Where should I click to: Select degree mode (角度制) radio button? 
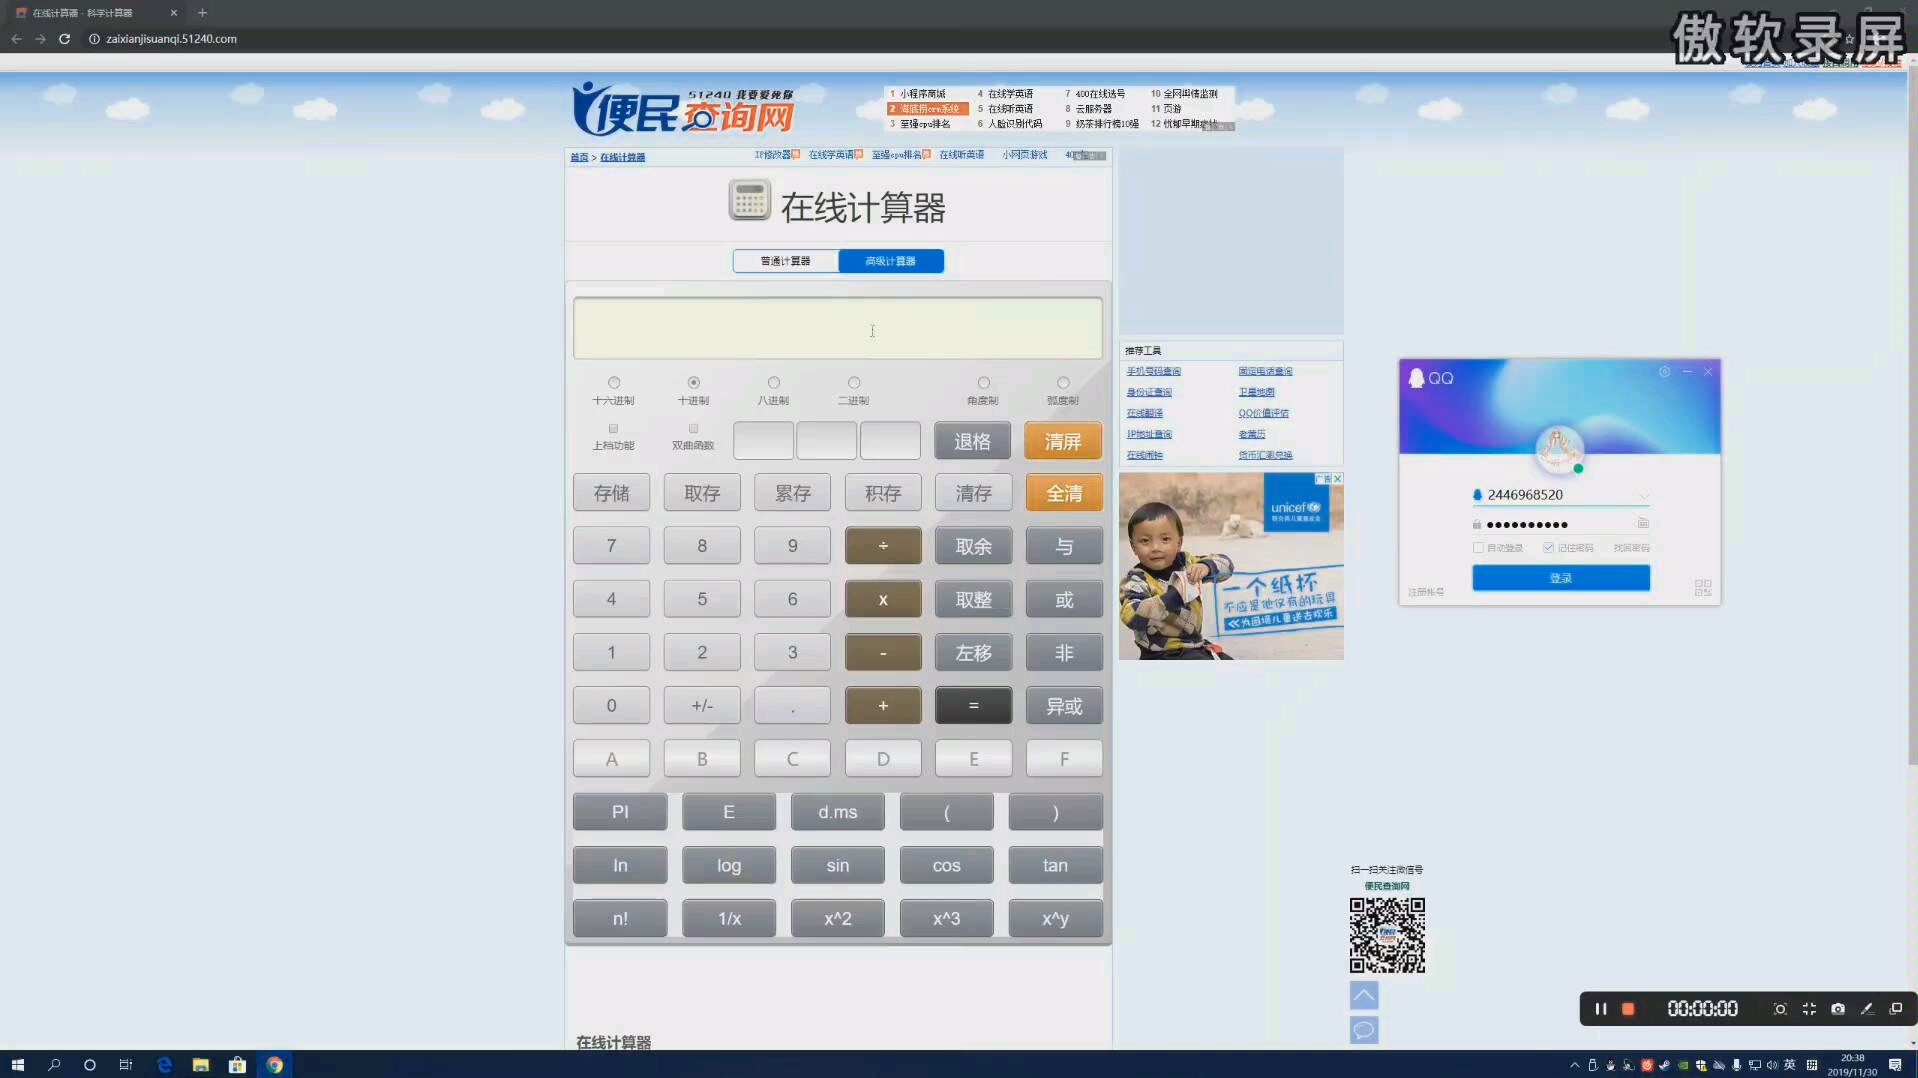point(984,383)
